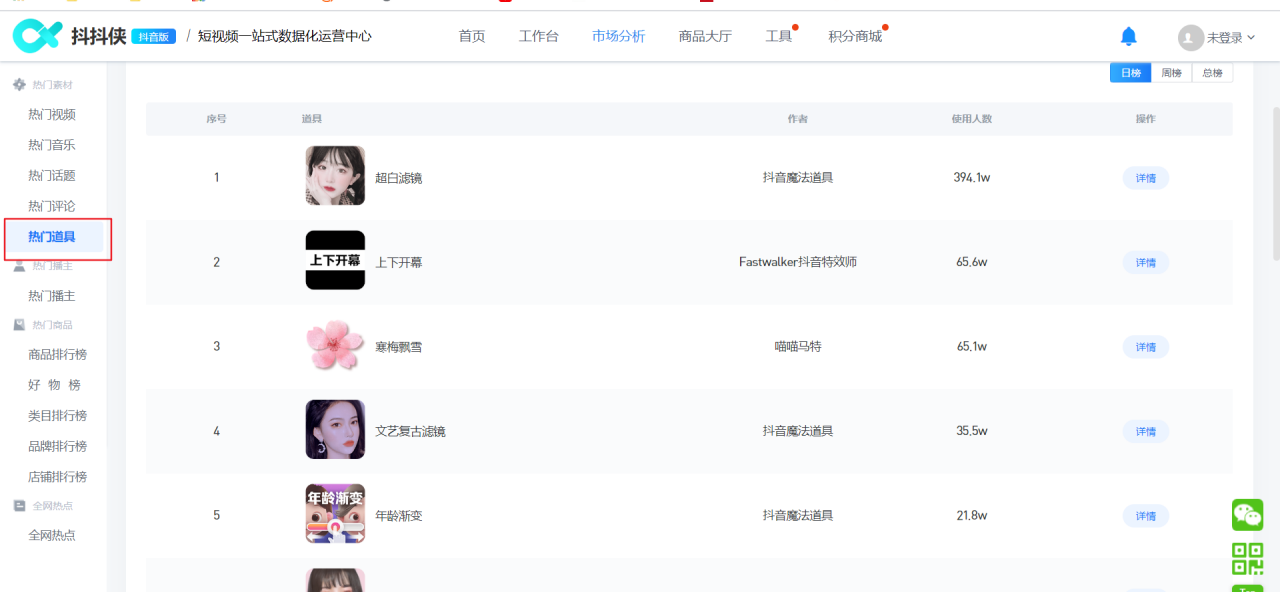Screen dimensions: 1280x592
Task: Switch to 总榜 overall ranking
Action: [x=1212, y=73]
